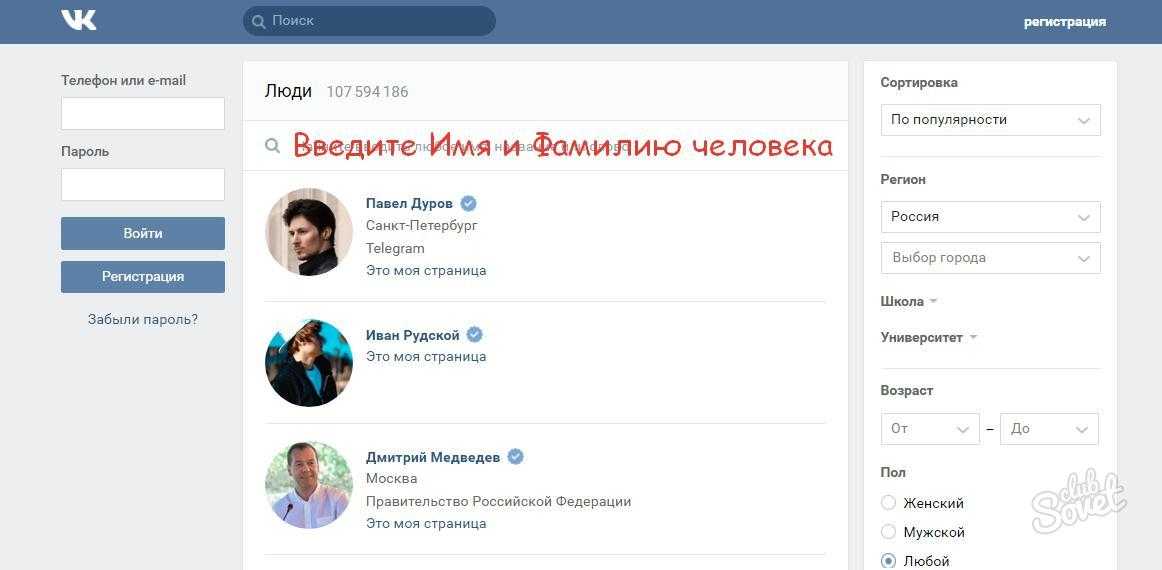The image size is (1162, 570).
Task: Open the Россия region dropdown
Action: pos(991,217)
